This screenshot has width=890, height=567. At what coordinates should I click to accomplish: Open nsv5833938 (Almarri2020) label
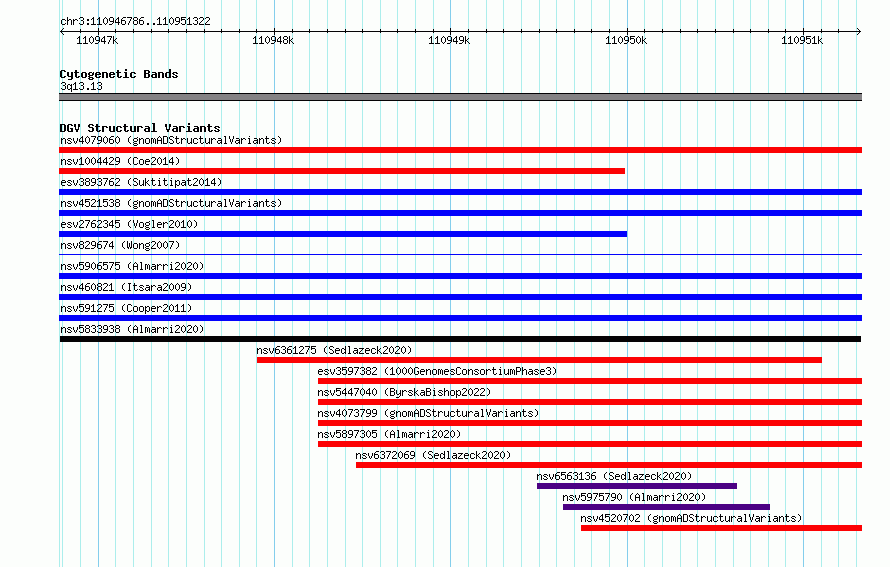pyautogui.click(x=132, y=329)
